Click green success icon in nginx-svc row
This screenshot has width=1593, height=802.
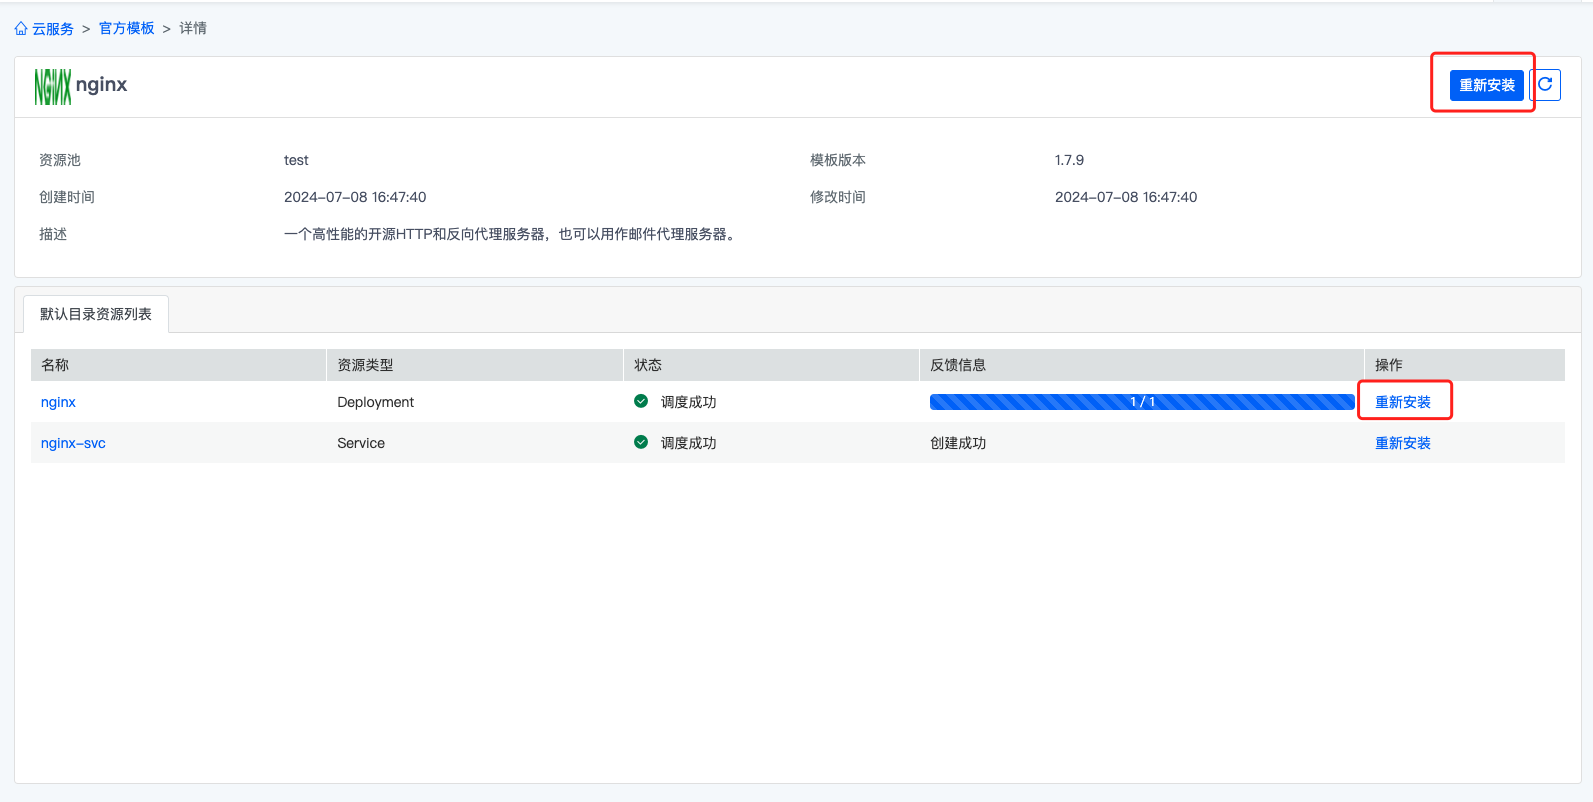pos(641,442)
